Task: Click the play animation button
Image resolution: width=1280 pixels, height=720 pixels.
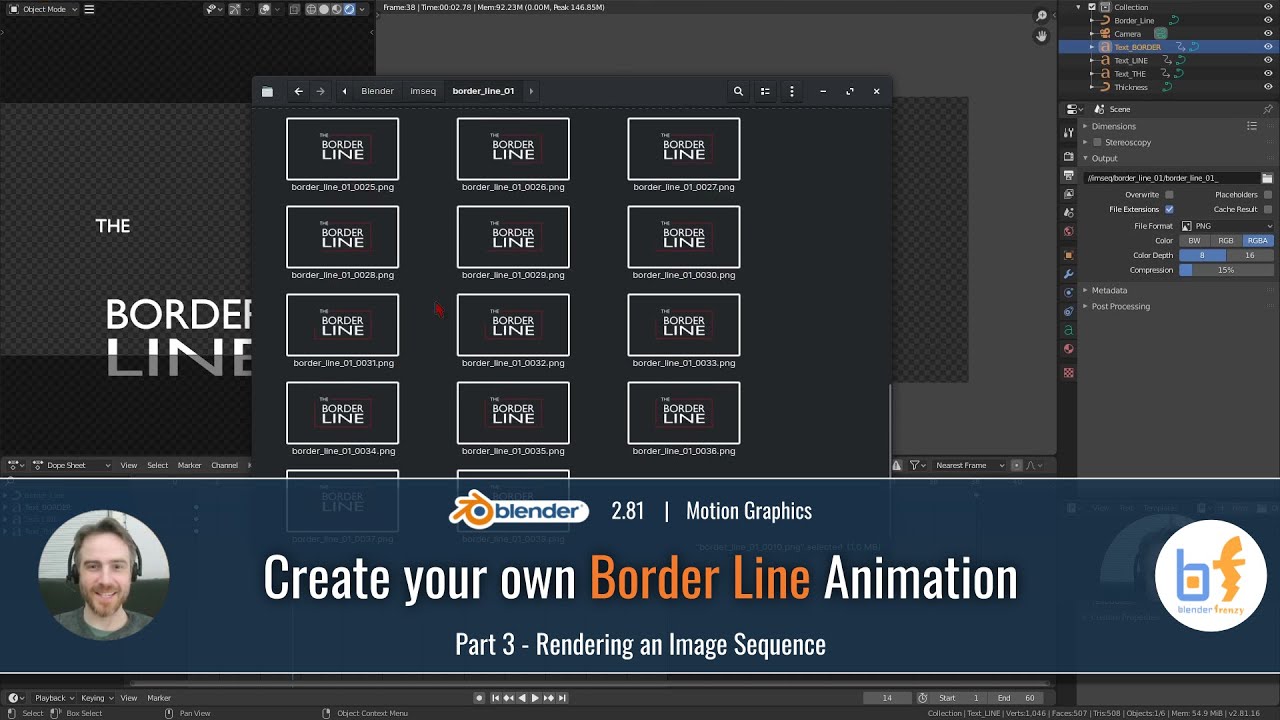Action: (535, 698)
